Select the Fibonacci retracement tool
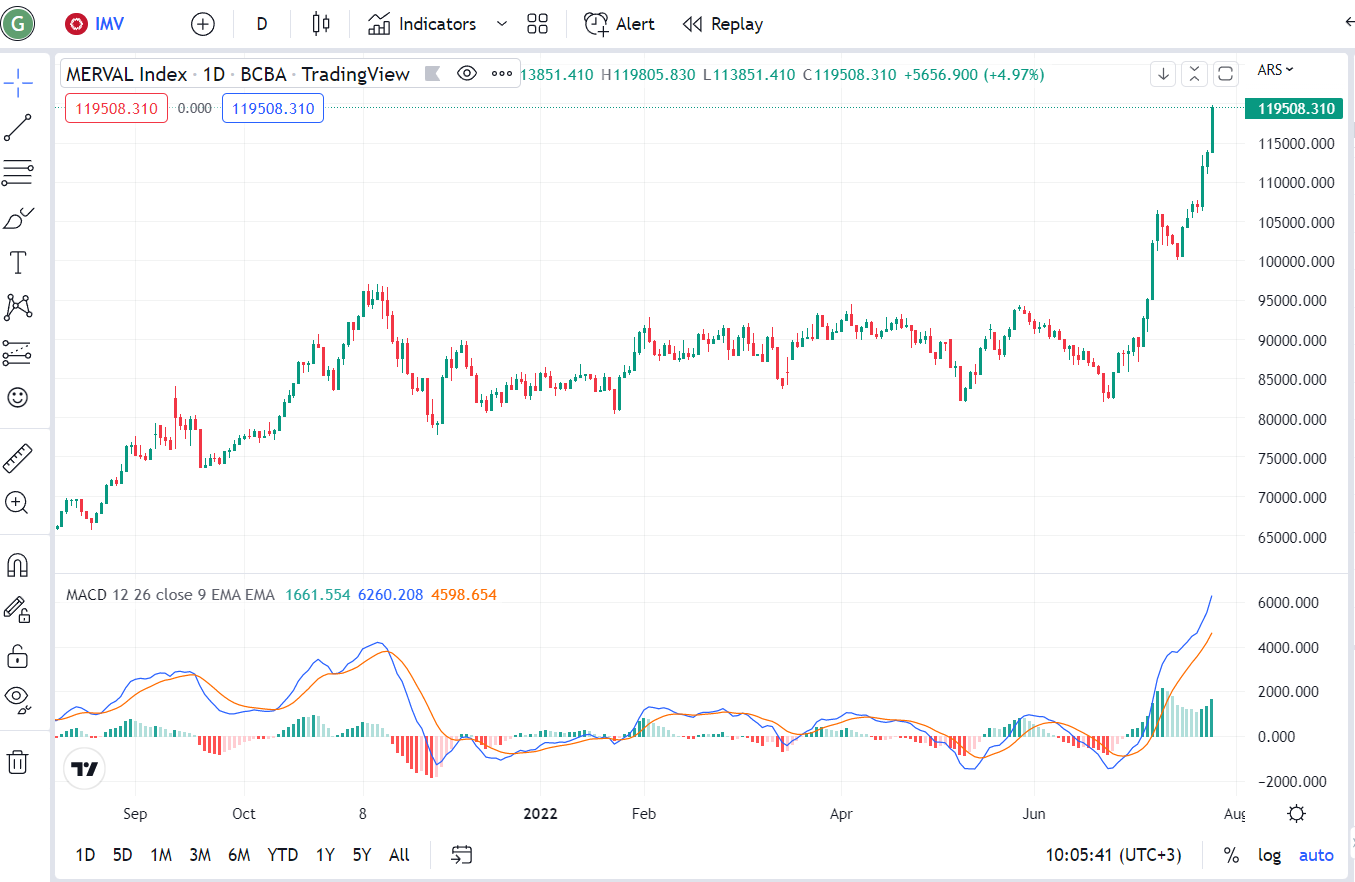The height and width of the screenshot is (882, 1355). pyautogui.click(x=17, y=173)
